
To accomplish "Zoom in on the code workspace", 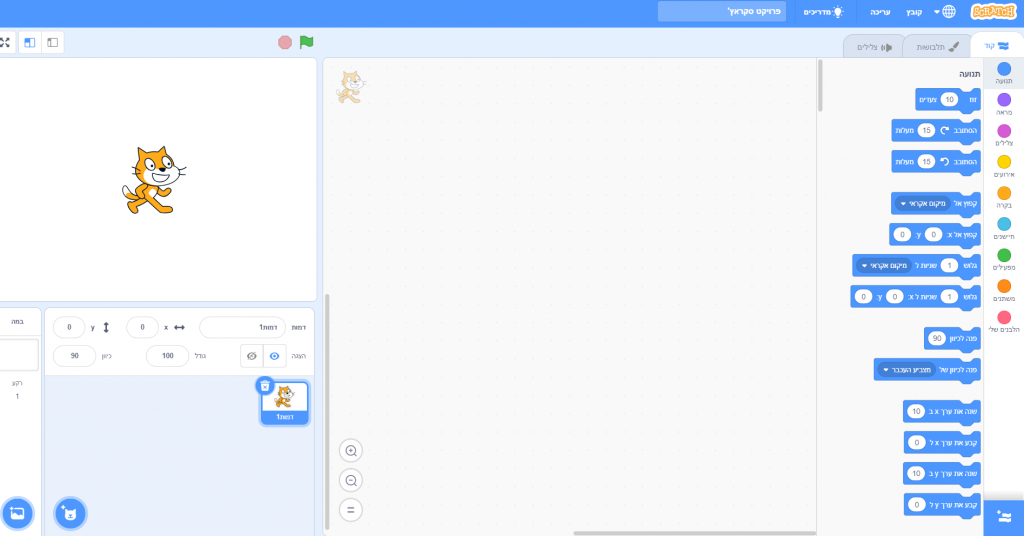I will pos(350,451).
